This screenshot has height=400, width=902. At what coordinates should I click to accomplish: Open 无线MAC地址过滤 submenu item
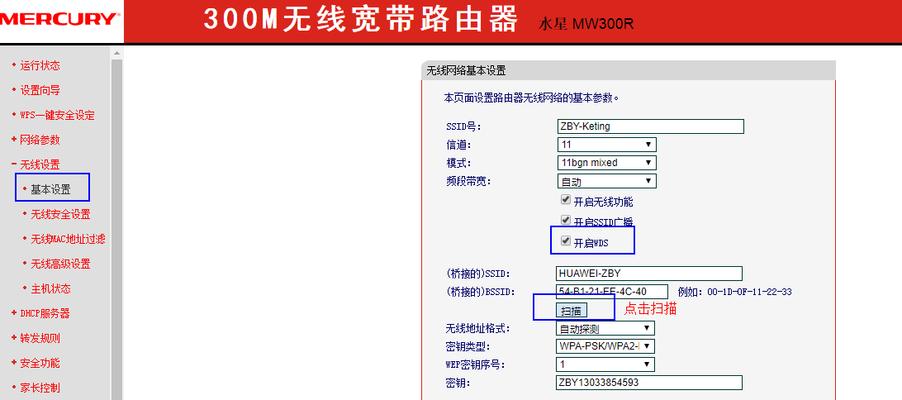68,239
